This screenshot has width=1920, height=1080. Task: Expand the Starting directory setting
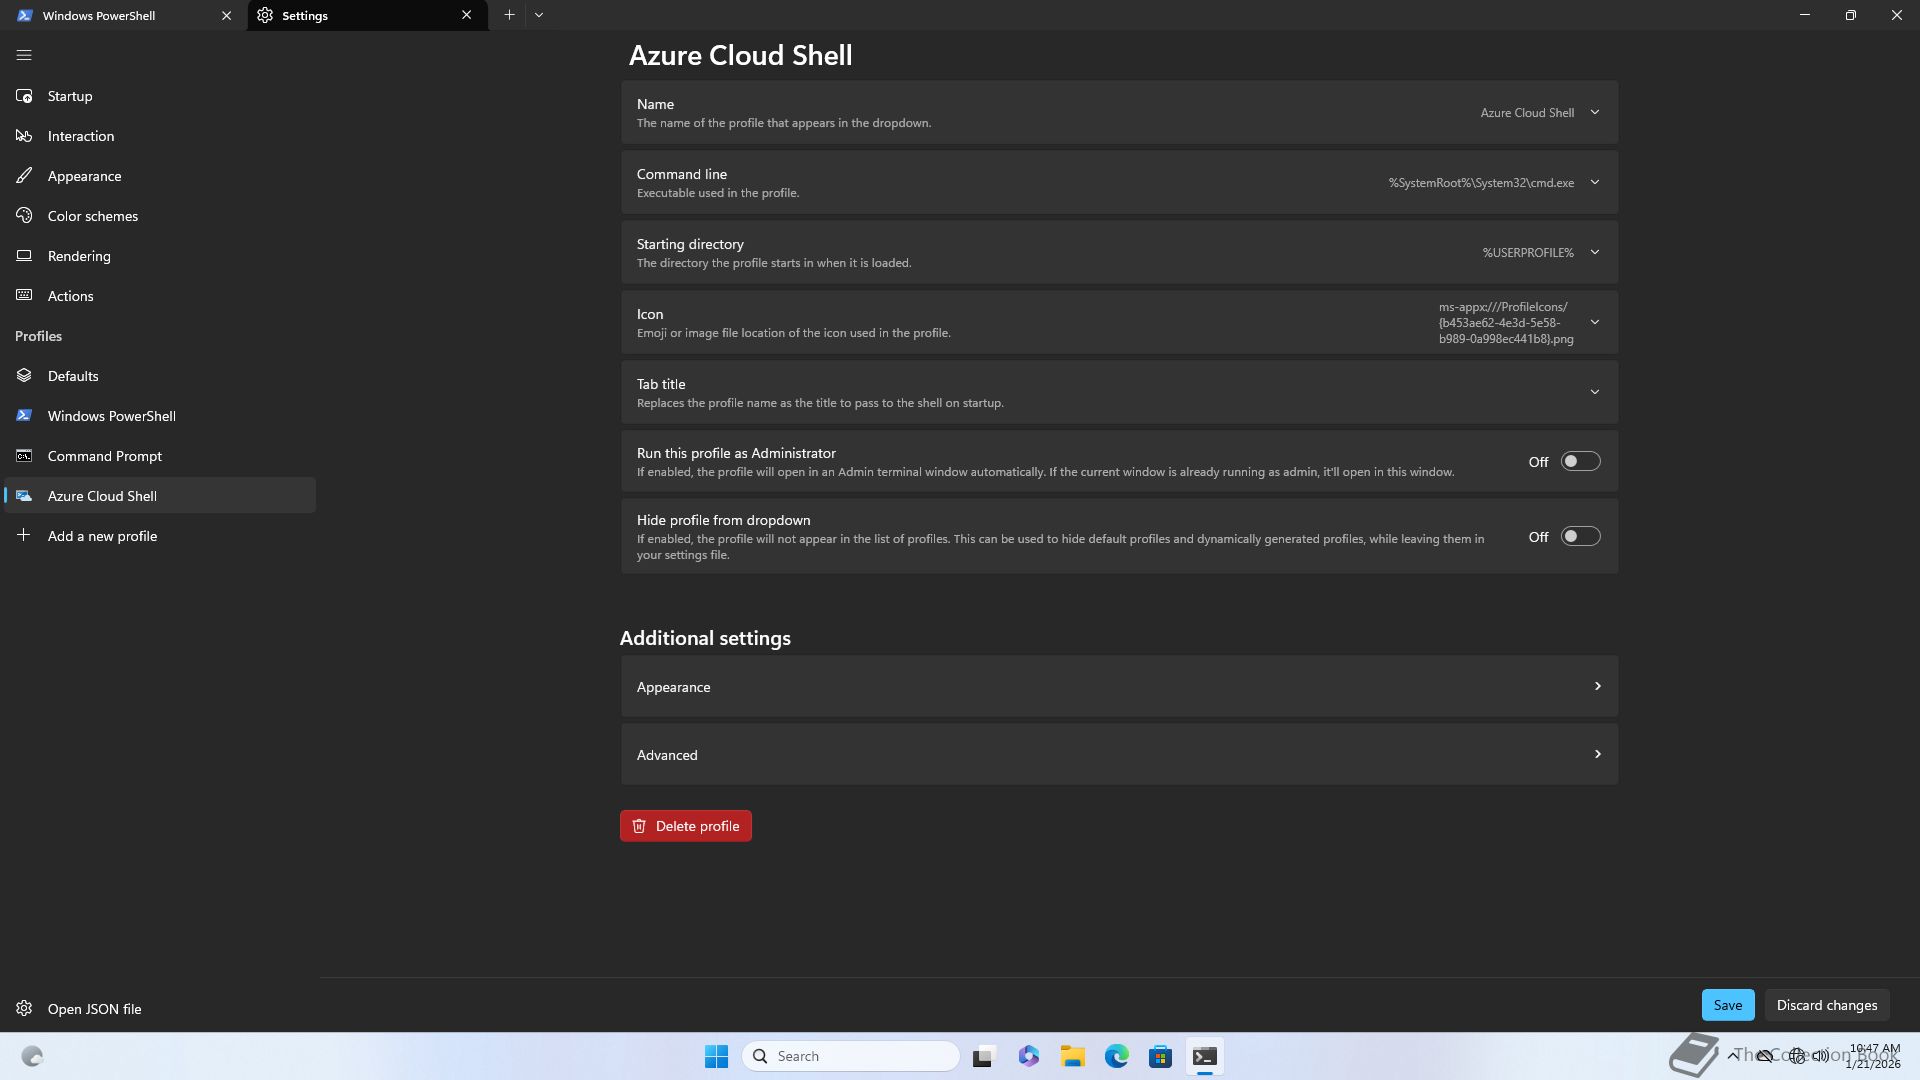pyautogui.click(x=1594, y=253)
